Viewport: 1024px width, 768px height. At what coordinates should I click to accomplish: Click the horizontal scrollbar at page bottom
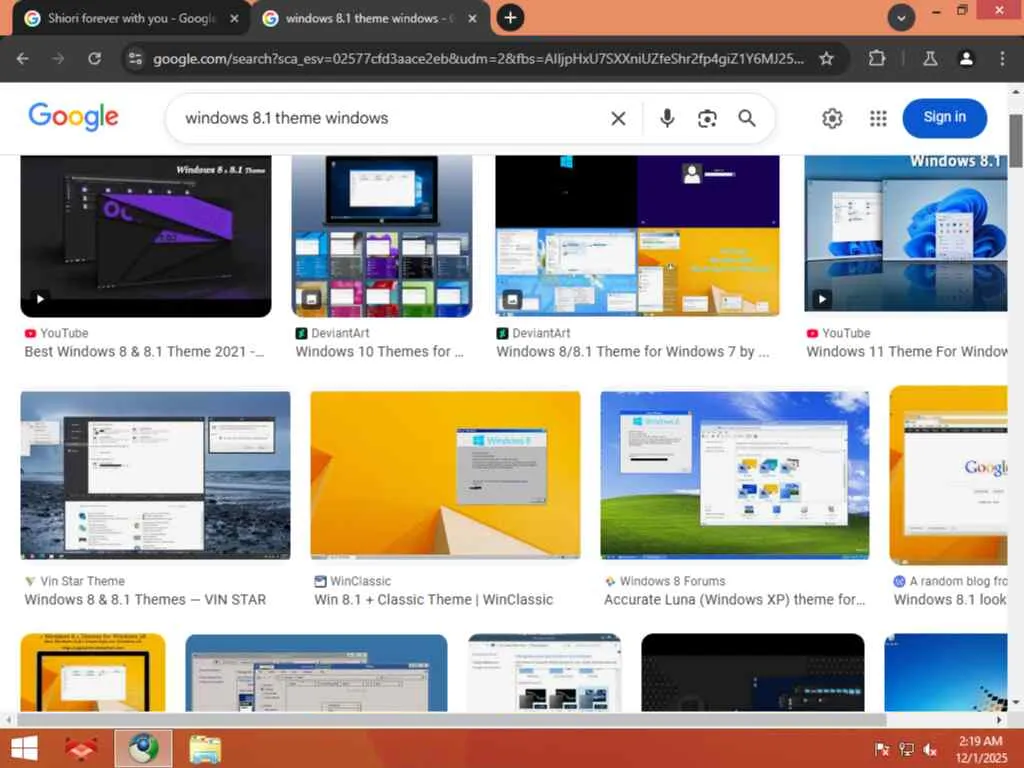tap(451, 720)
